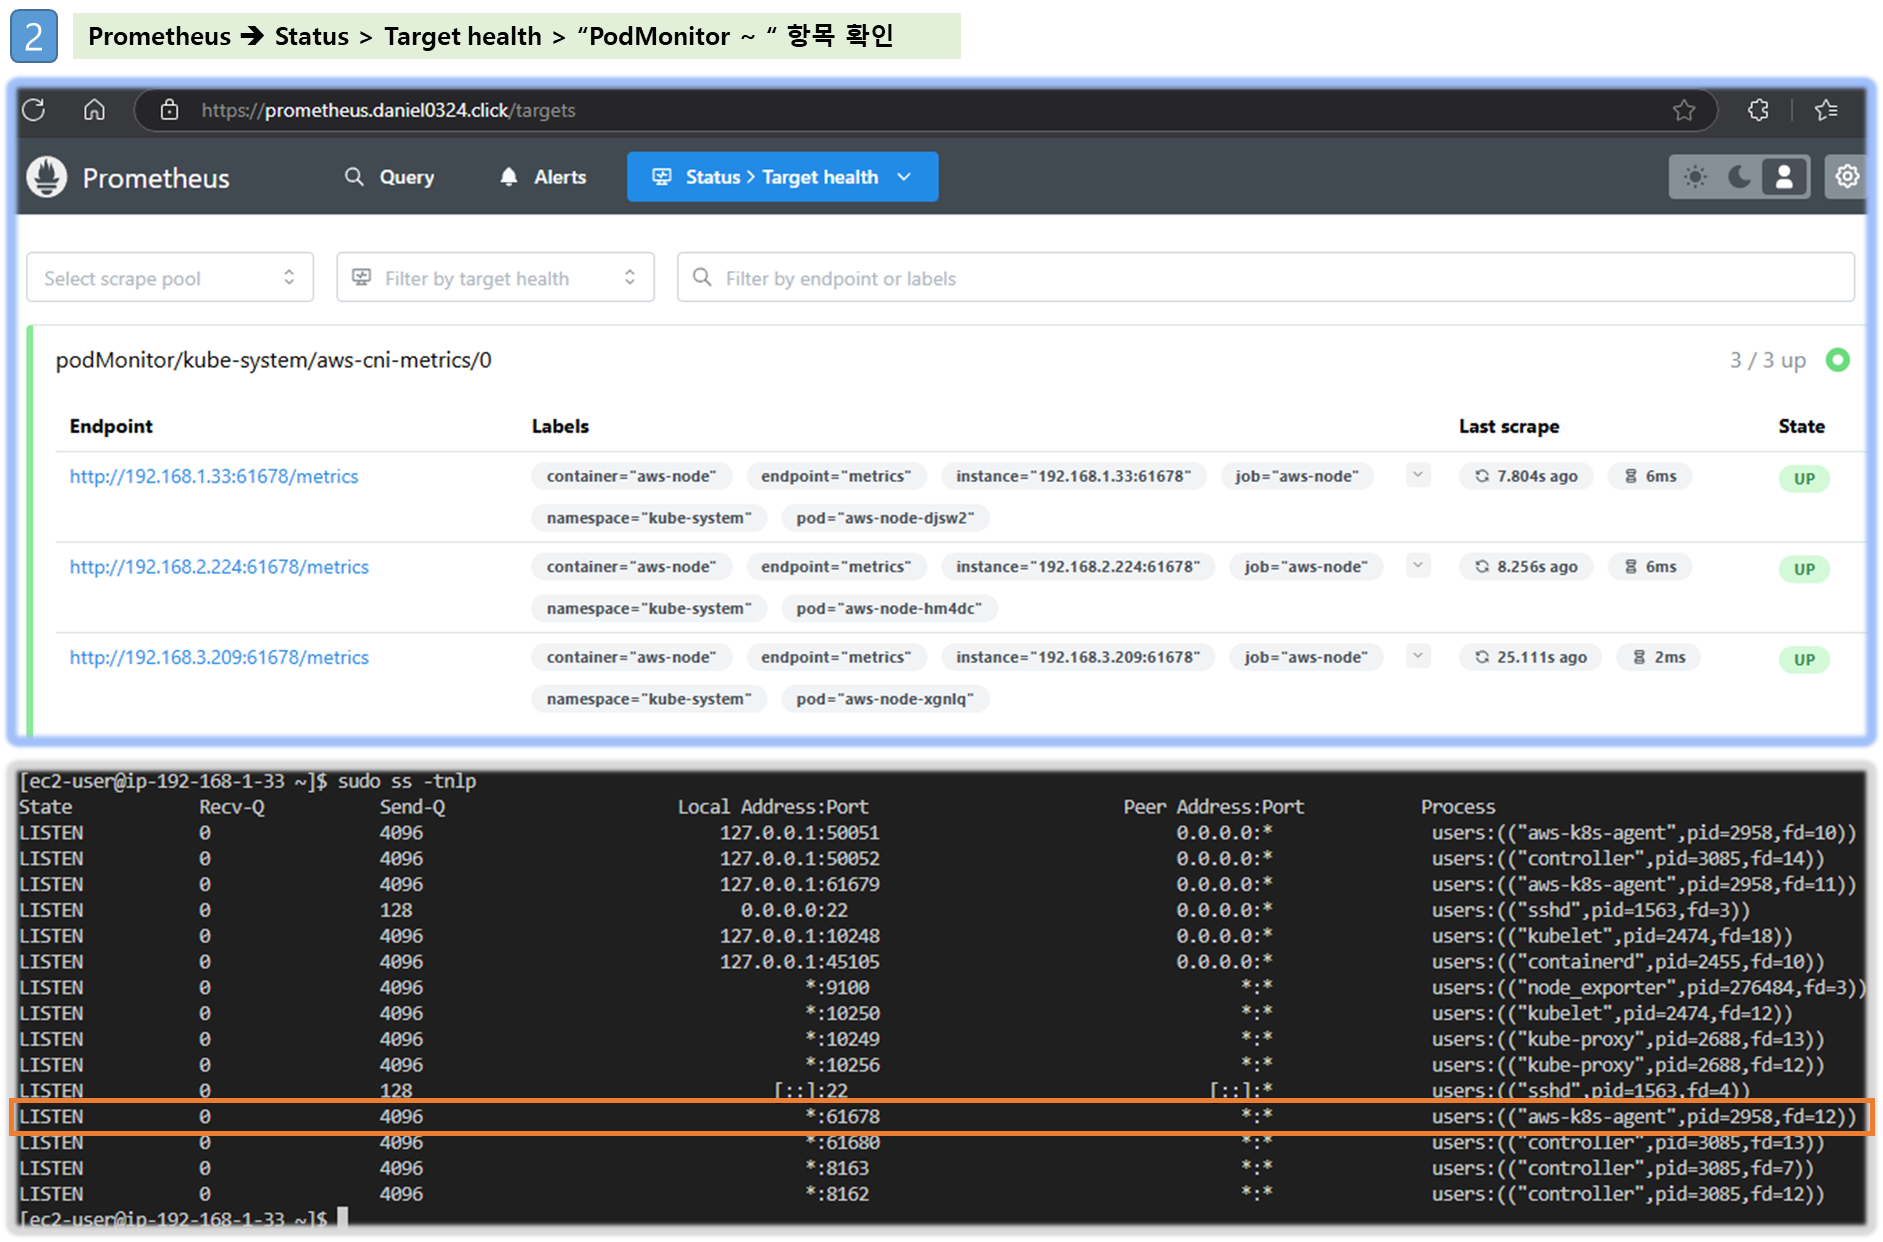Click the UP state badge for 192.168.3.209

click(x=1804, y=660)
